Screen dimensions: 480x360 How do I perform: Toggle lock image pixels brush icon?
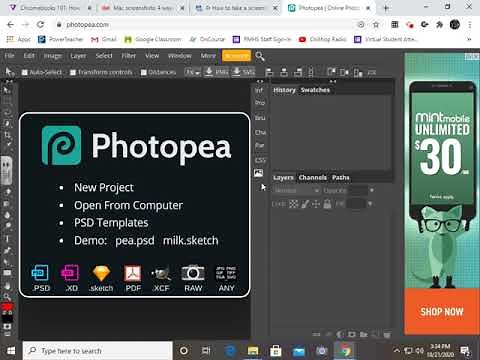tap(305, 204)
